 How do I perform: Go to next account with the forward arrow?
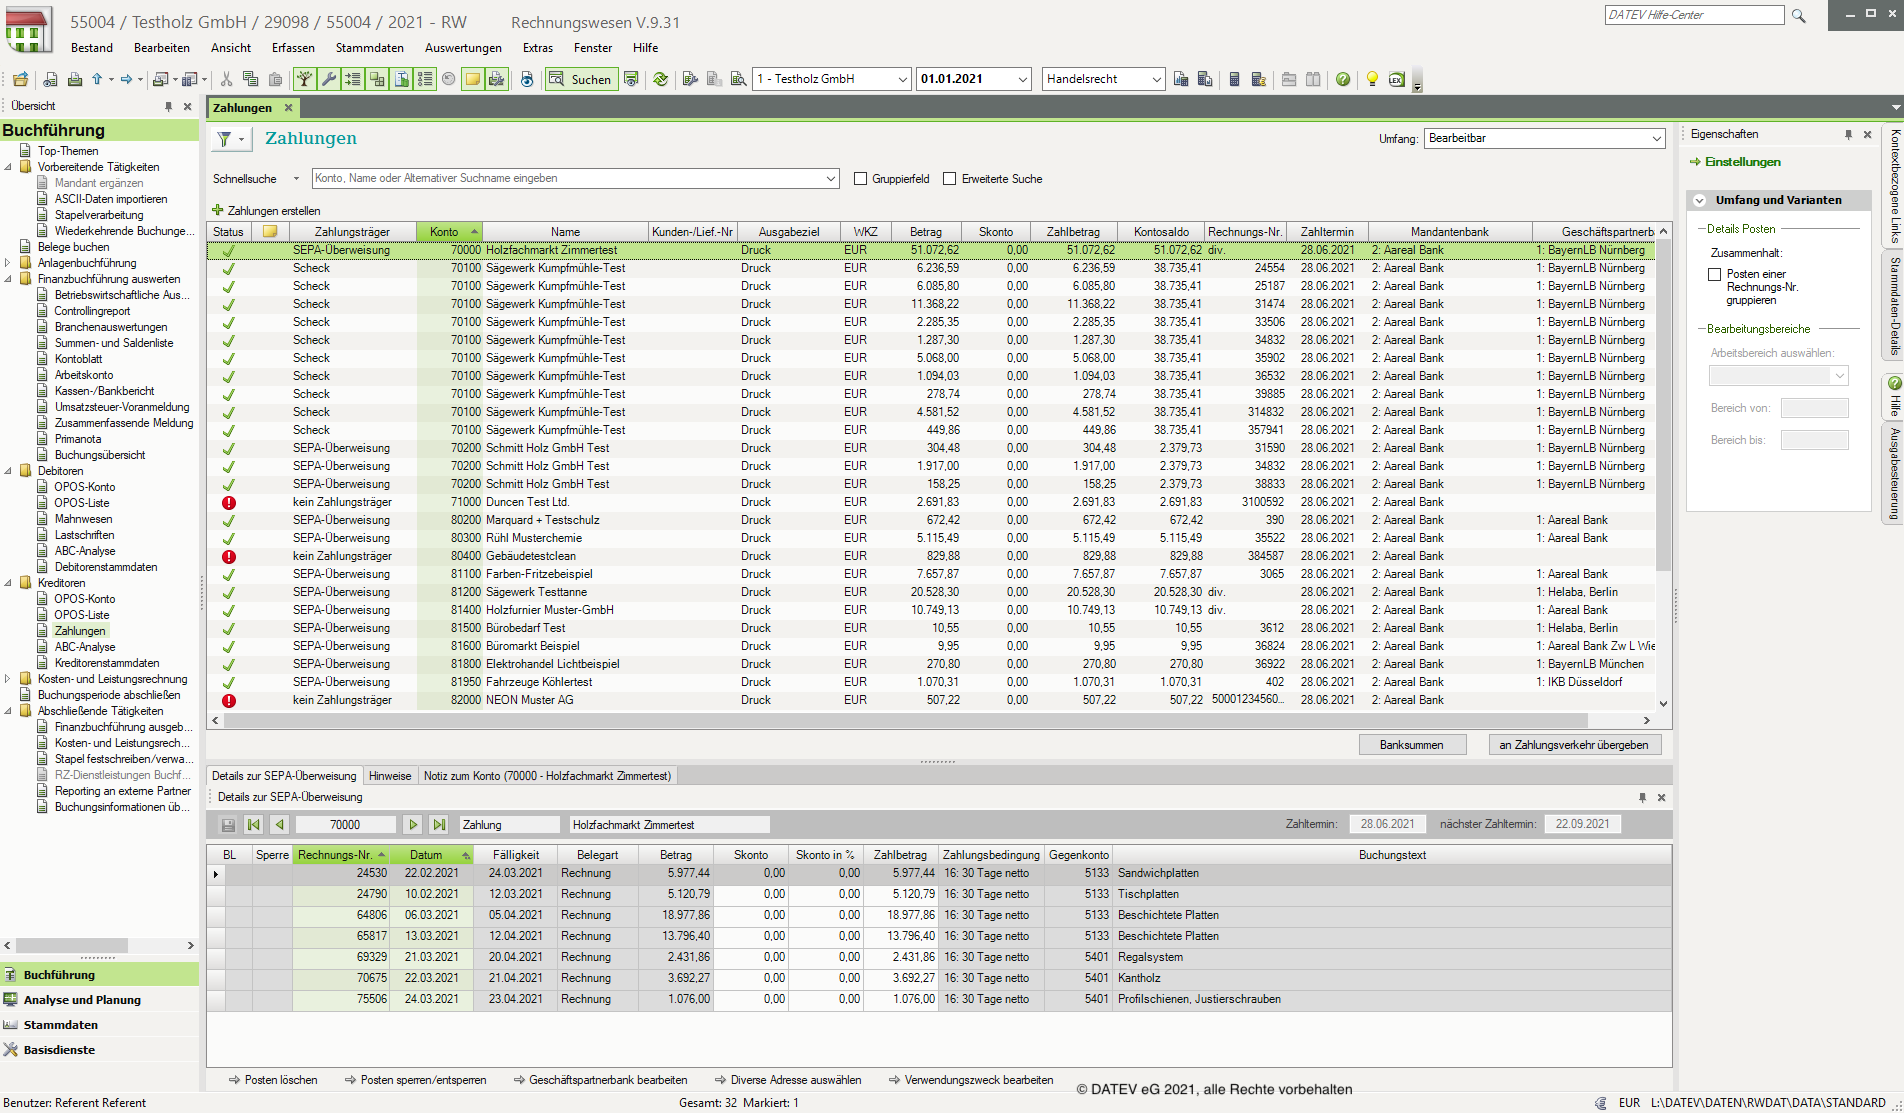(x=412, y=825)
